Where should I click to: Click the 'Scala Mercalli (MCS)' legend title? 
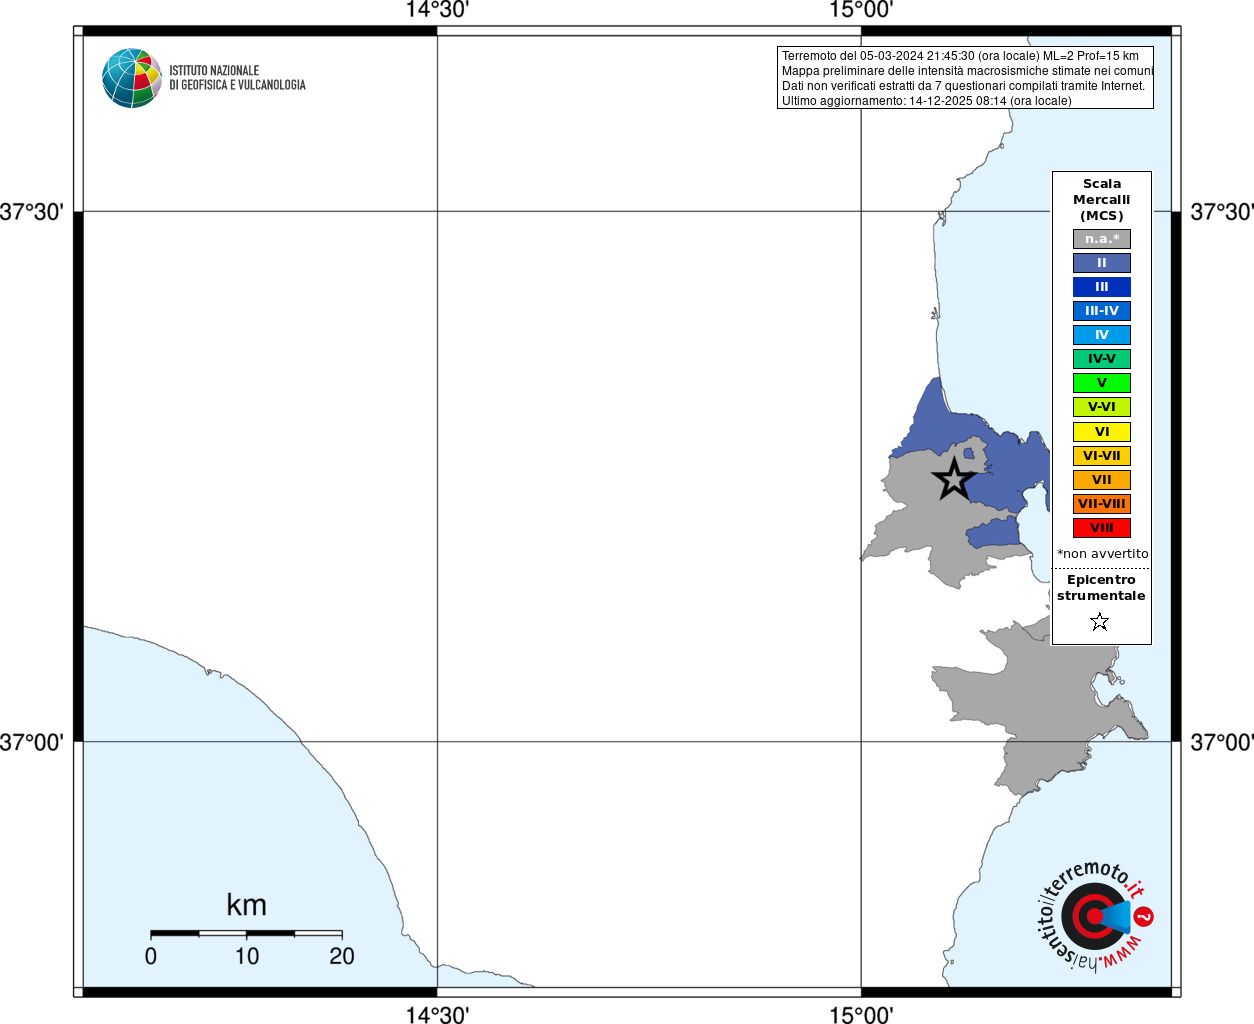point(1102,200)
